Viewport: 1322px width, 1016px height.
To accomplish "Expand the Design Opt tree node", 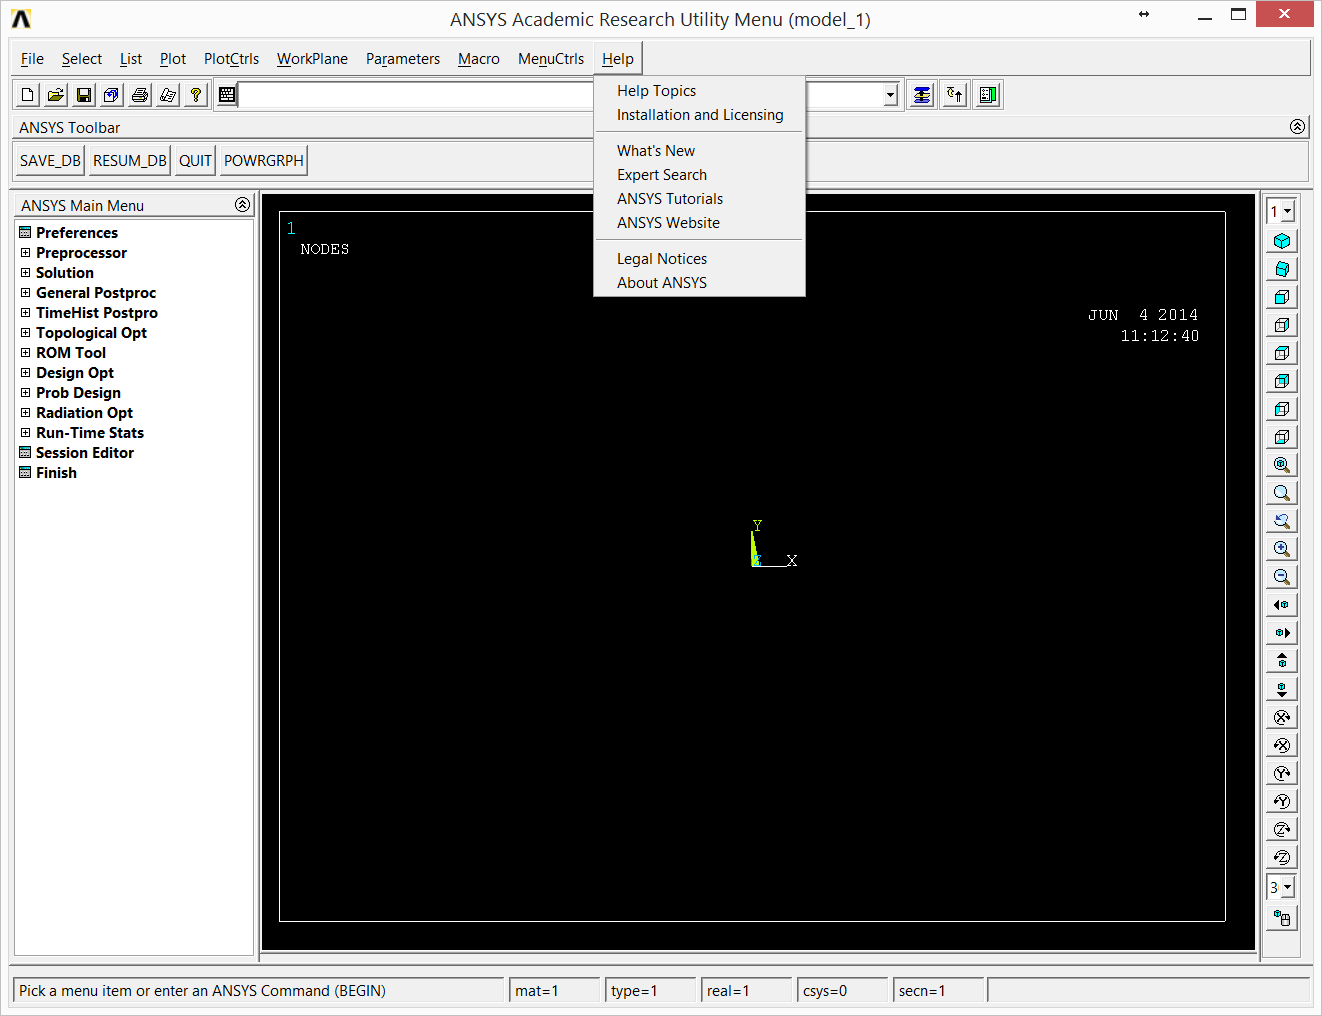I will [x=25, y=373].
